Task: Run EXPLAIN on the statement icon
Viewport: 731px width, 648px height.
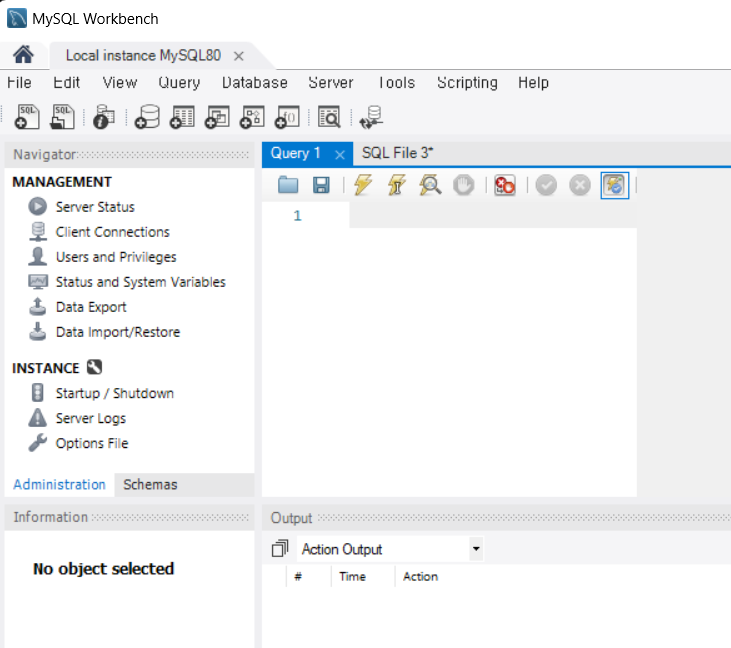Action: (x=430, y=185)
